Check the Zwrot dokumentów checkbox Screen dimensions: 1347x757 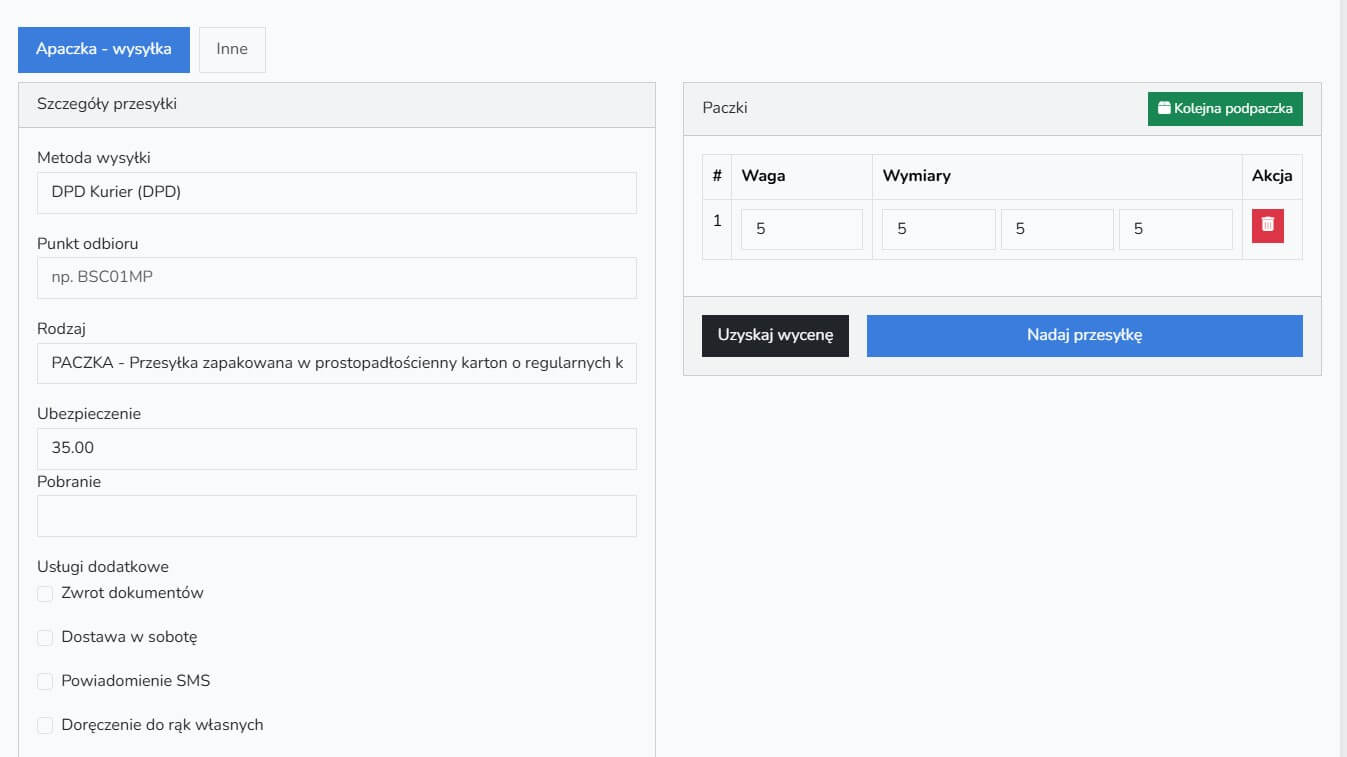[45, 594]
